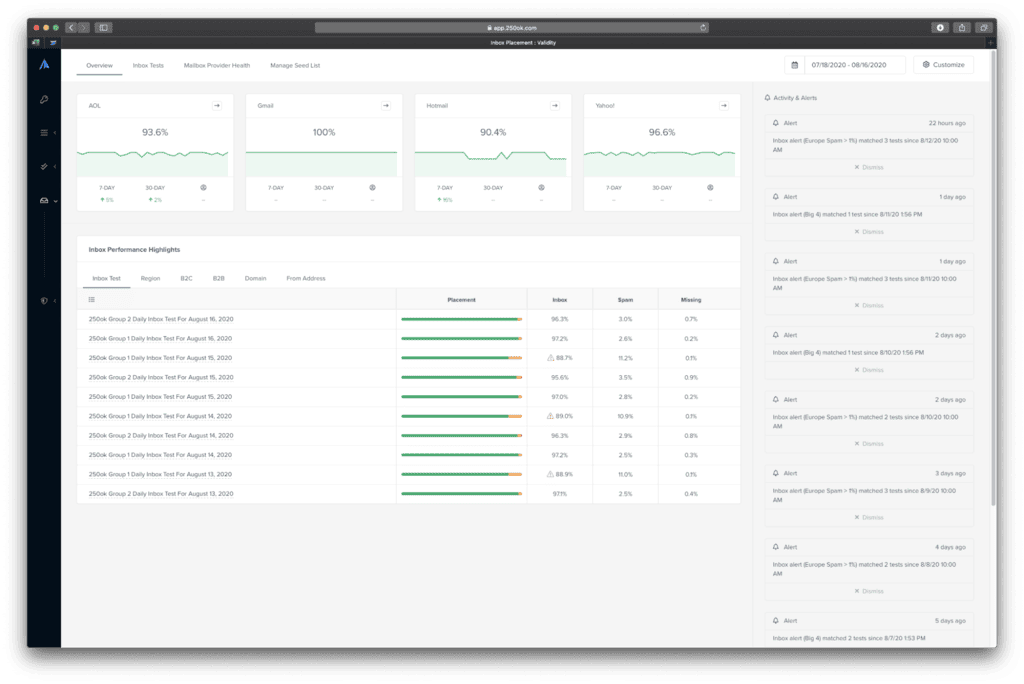The image size is (1024, 684).
Task: Dismiss the 3 days ago alert
Action: pyautogui.click(x=869, y=517)
